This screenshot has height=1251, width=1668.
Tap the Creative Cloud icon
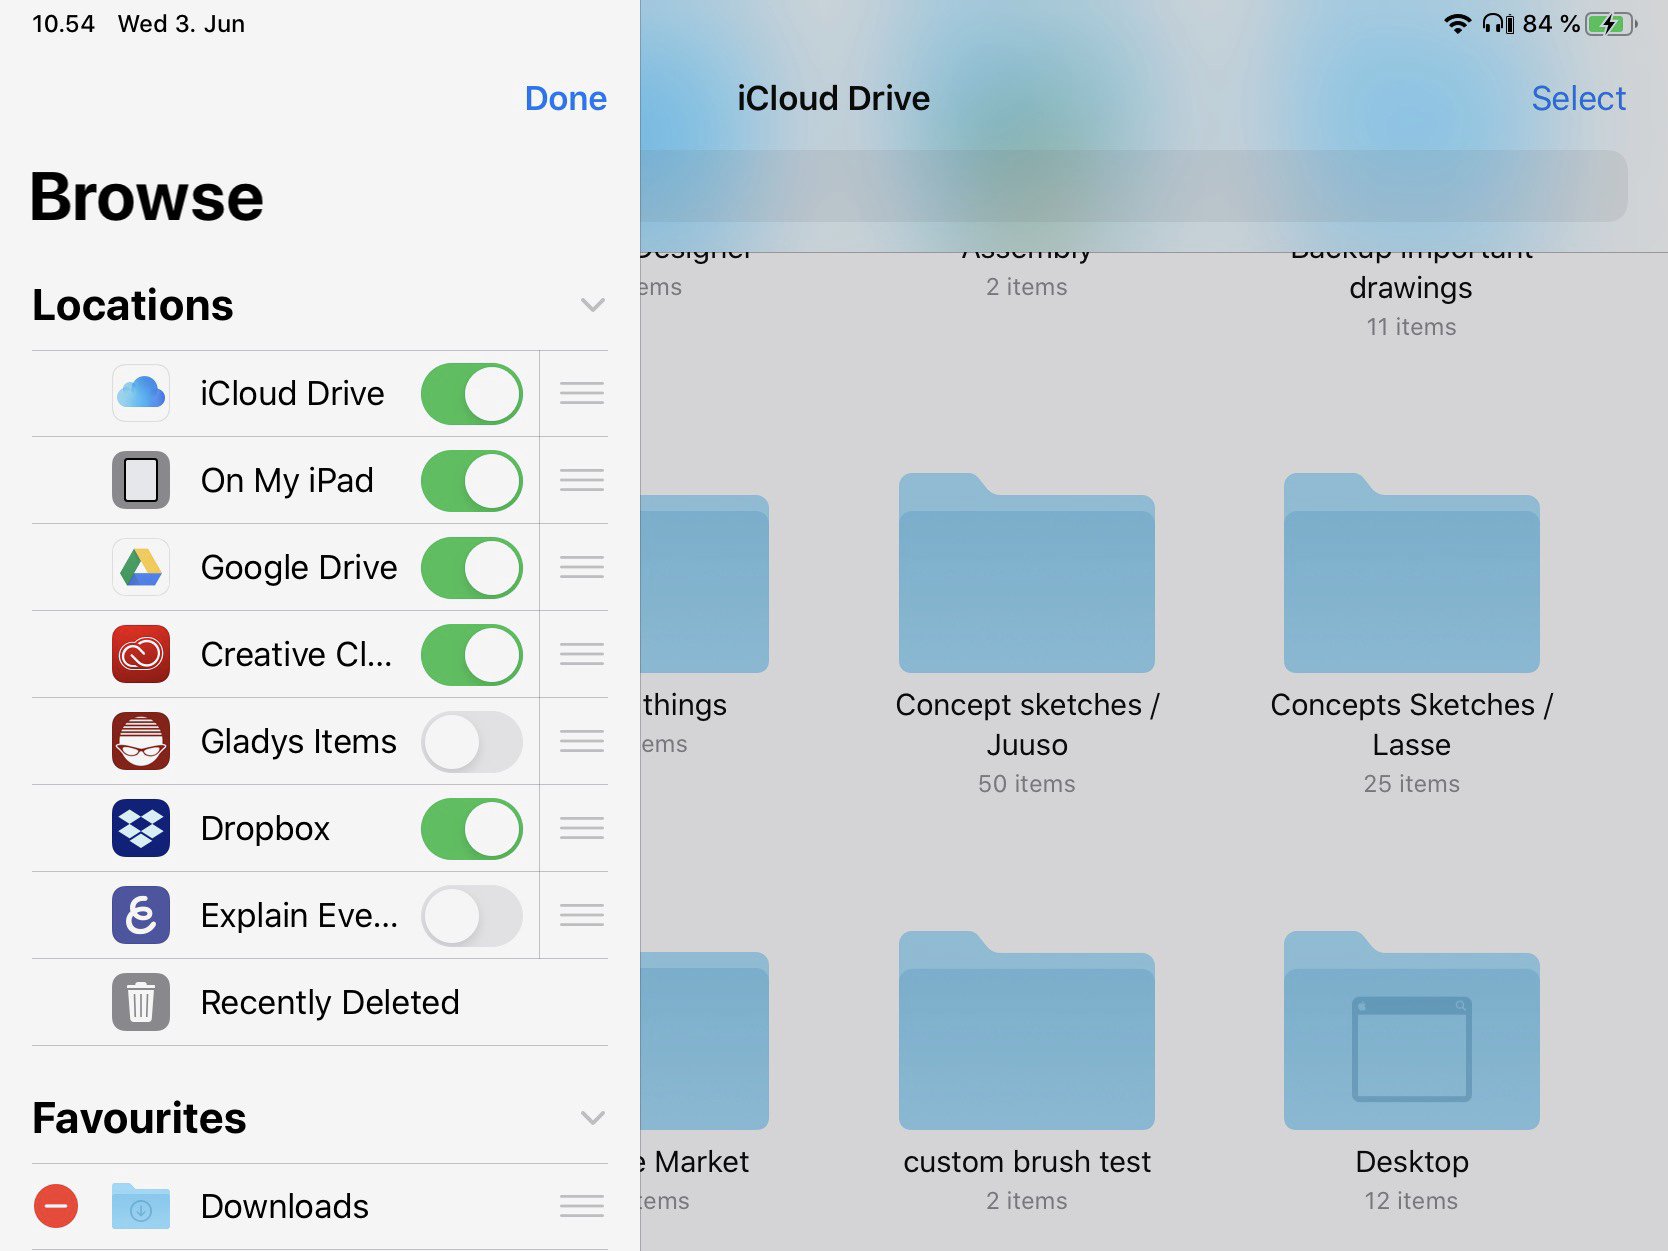(141, 654)
